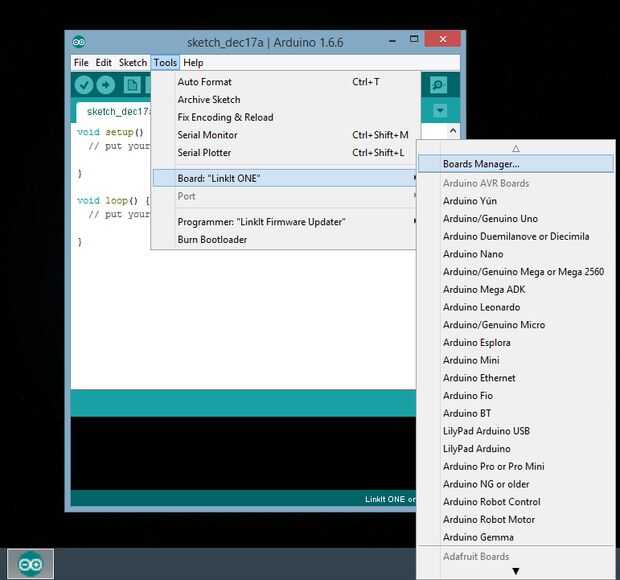Viewport: 620px width, 580px height.
Task: Select the plain LilyPad Arduino board
Action: coord(516,449)
